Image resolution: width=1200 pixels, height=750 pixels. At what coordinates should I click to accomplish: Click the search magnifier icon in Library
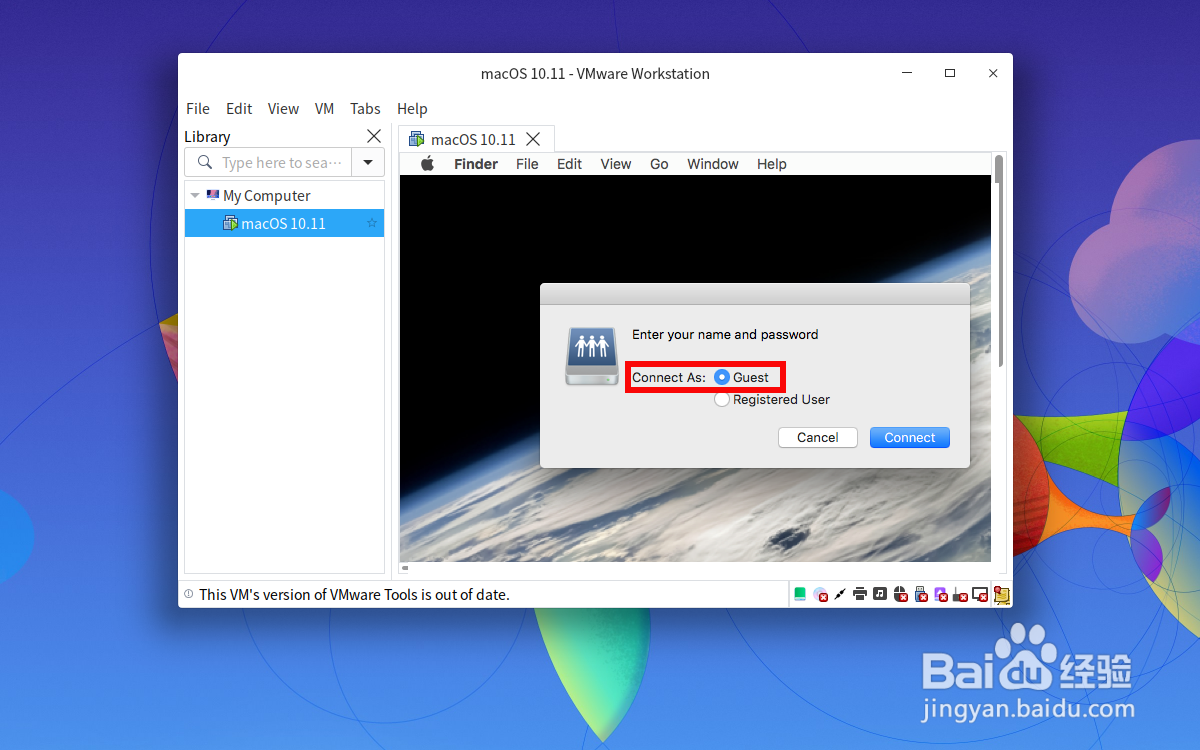tap(205, 162)
